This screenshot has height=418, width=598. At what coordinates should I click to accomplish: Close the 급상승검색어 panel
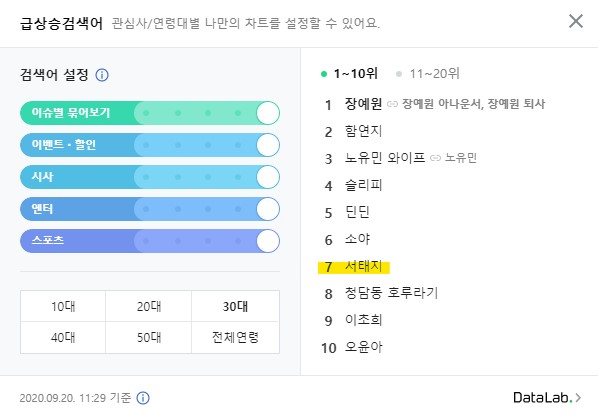click(x=575, y=21)
